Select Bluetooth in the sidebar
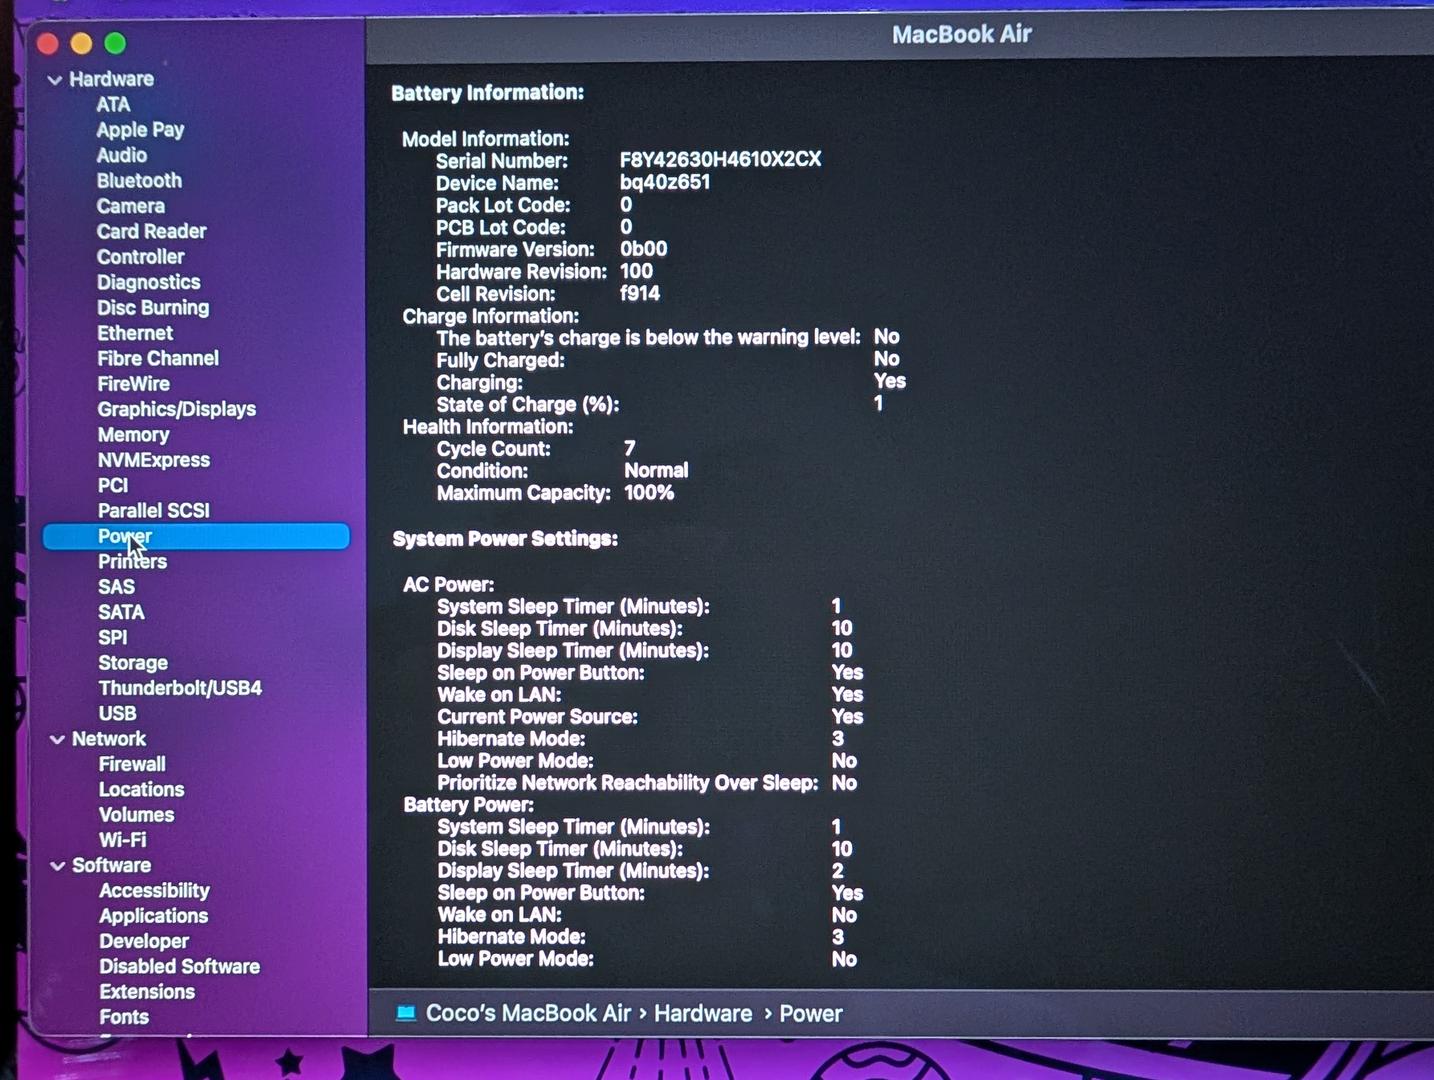 point(139,181)
